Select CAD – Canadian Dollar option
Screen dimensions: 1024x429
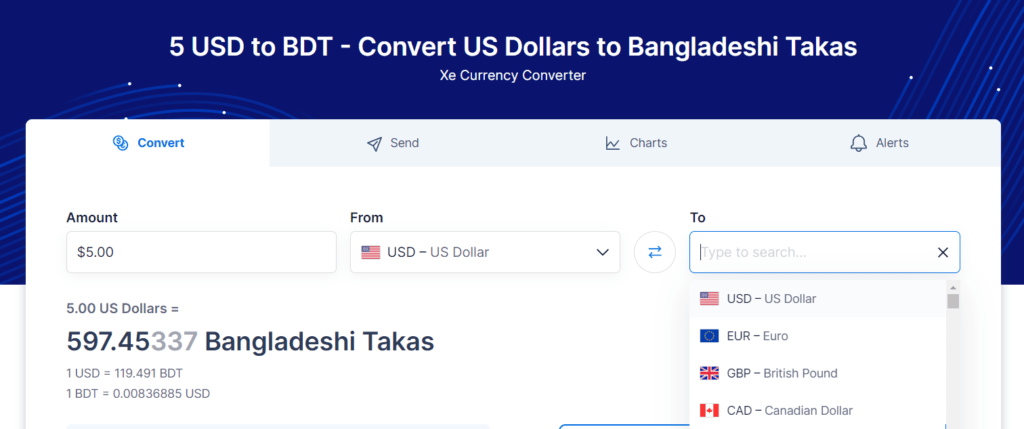coord(817,411)
